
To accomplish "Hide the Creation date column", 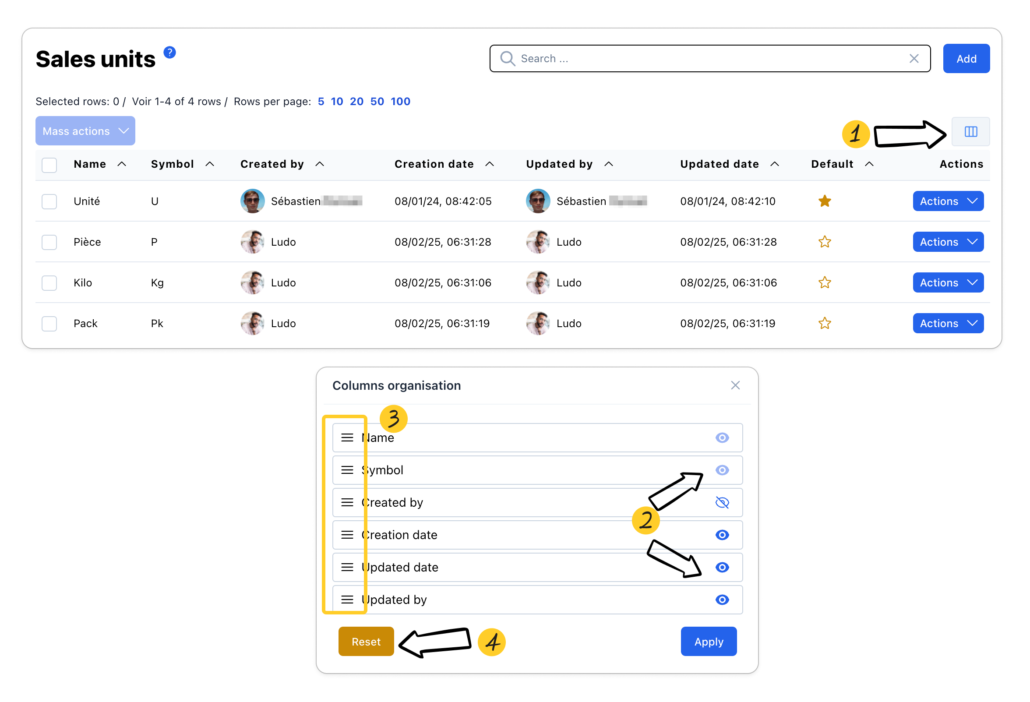I will (722, 535).
